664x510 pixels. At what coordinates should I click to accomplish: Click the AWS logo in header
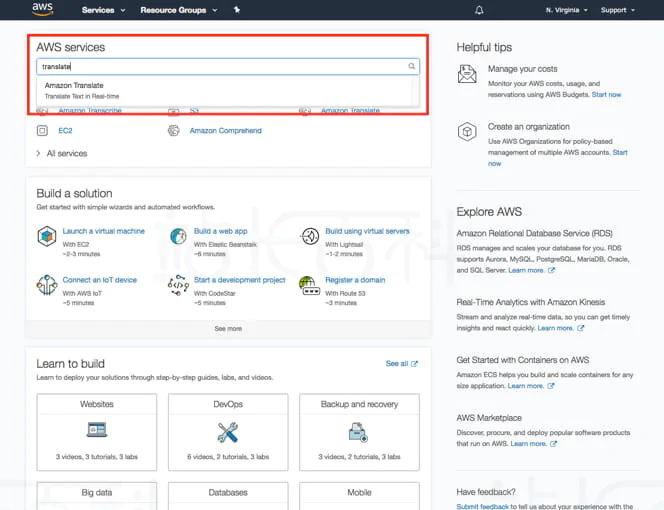42,9
